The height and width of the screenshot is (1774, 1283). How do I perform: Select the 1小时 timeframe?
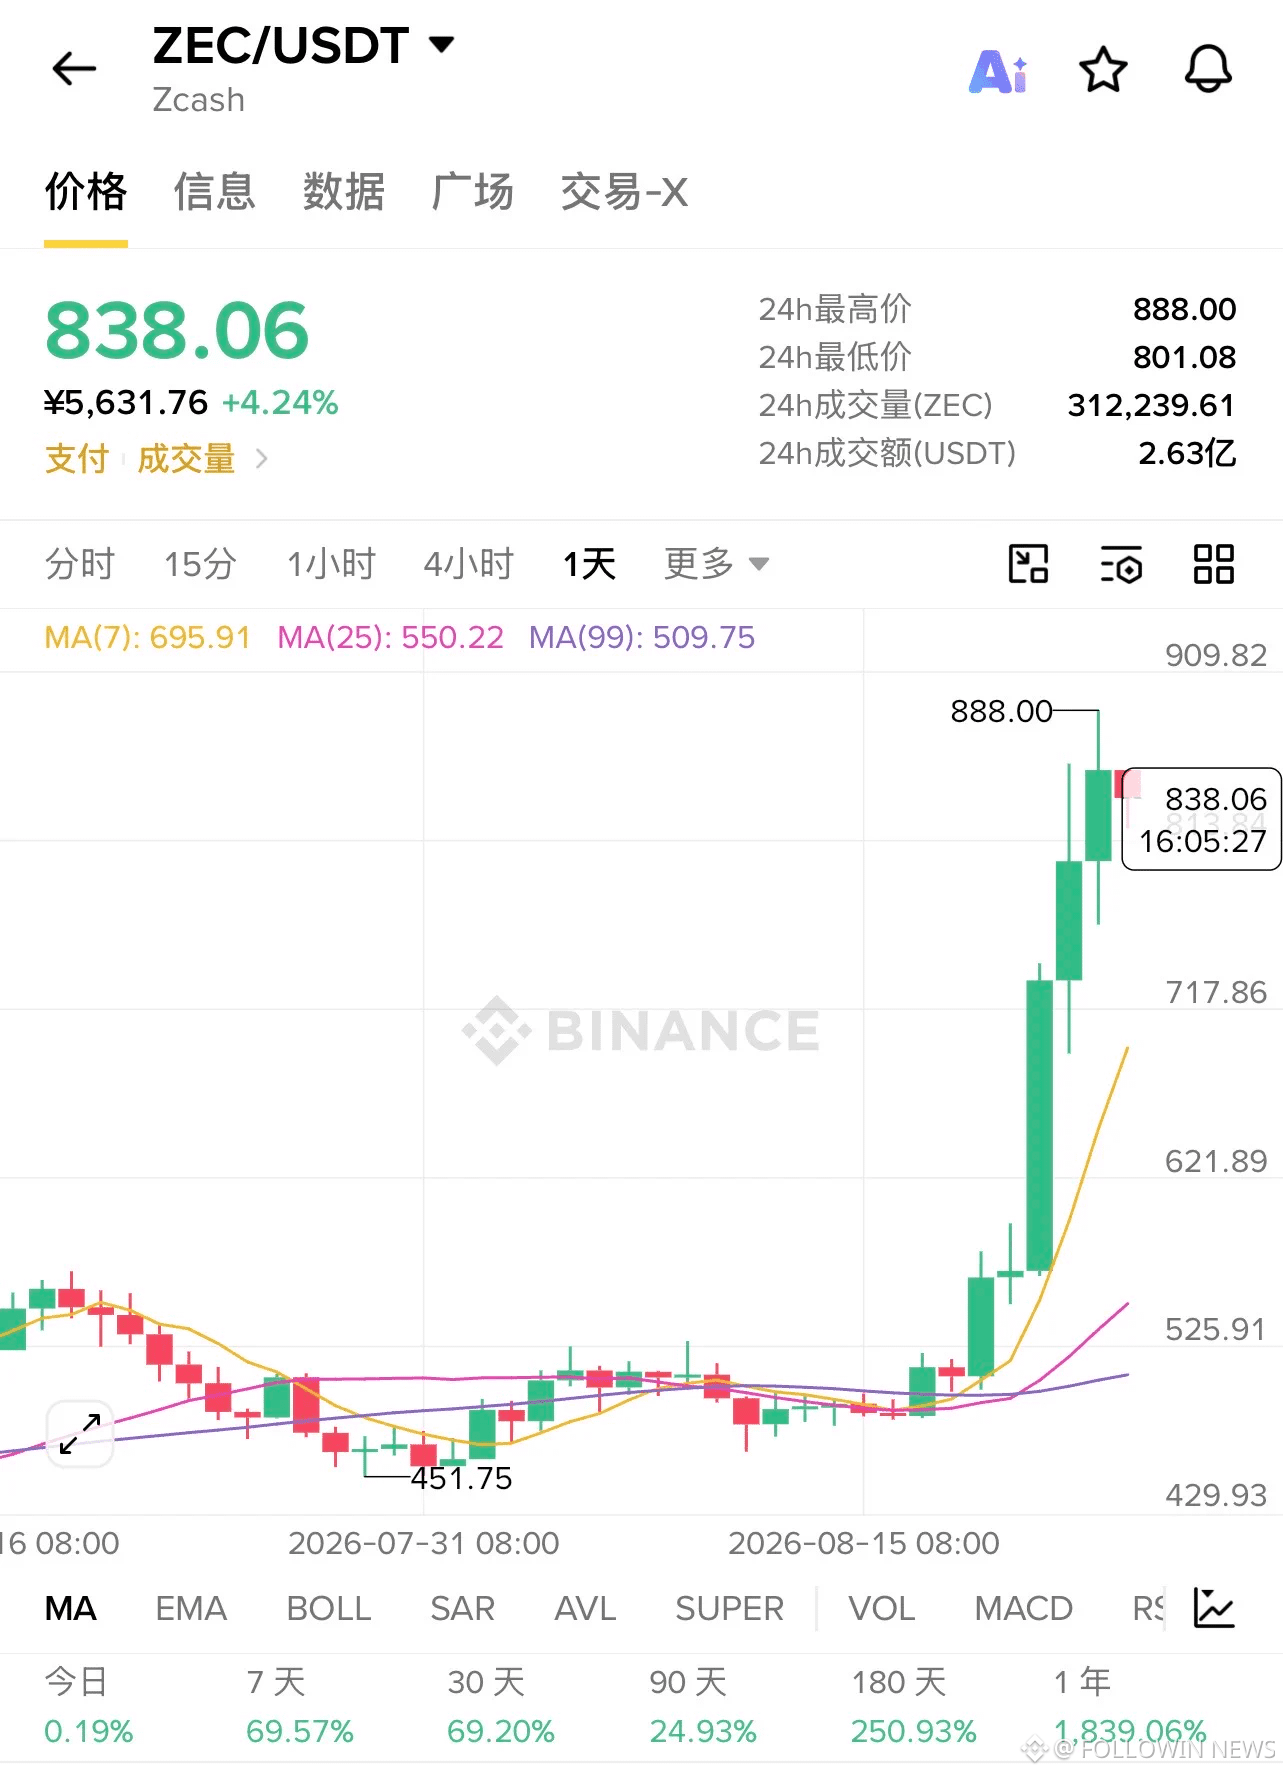coord(331,564)
